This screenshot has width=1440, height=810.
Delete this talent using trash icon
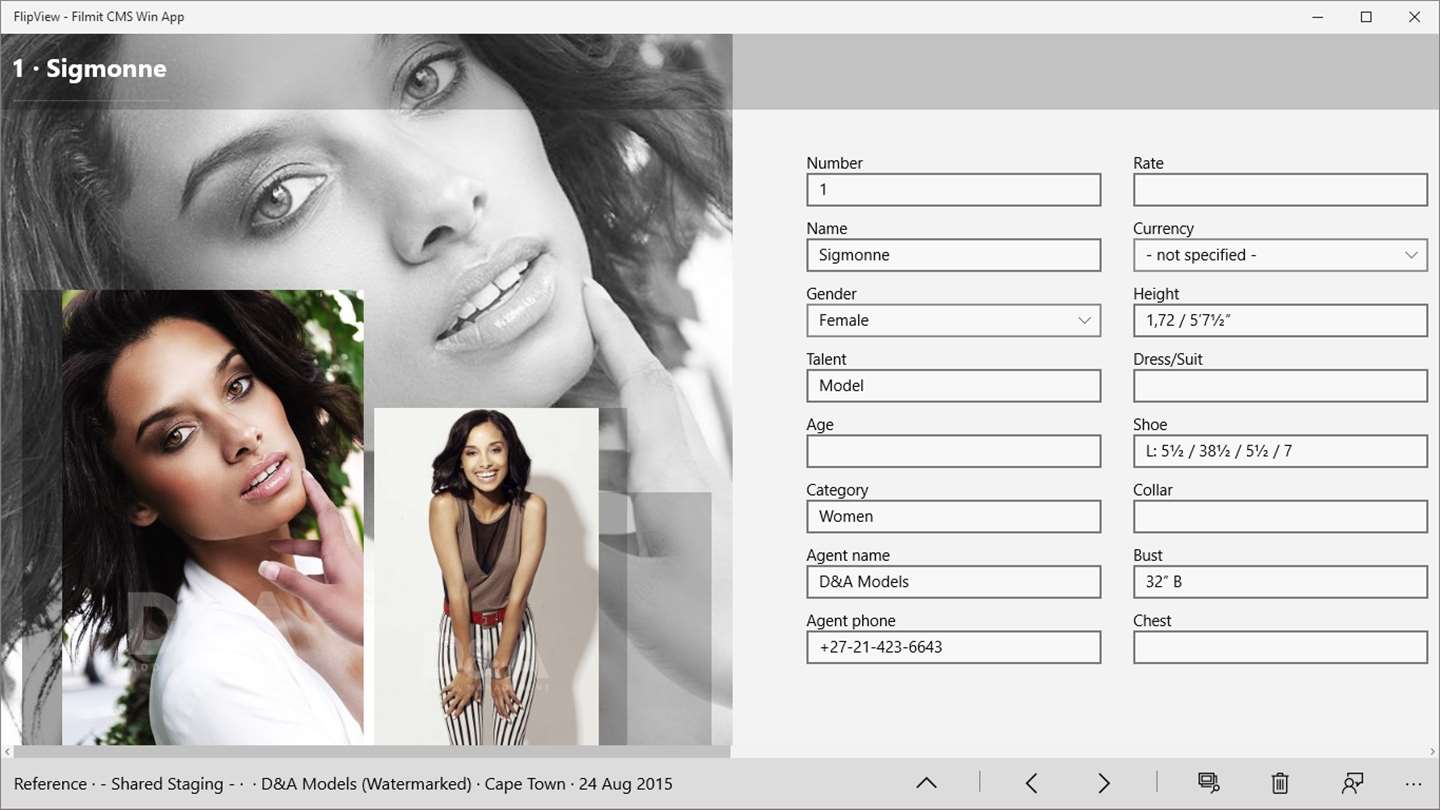[1280, 783]
